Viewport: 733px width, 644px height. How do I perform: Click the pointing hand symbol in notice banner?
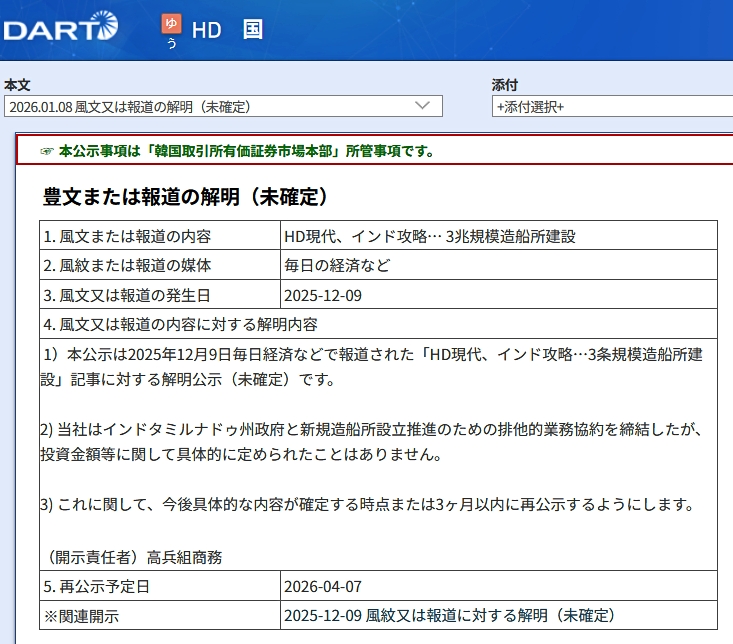click(x=46, y=151)
